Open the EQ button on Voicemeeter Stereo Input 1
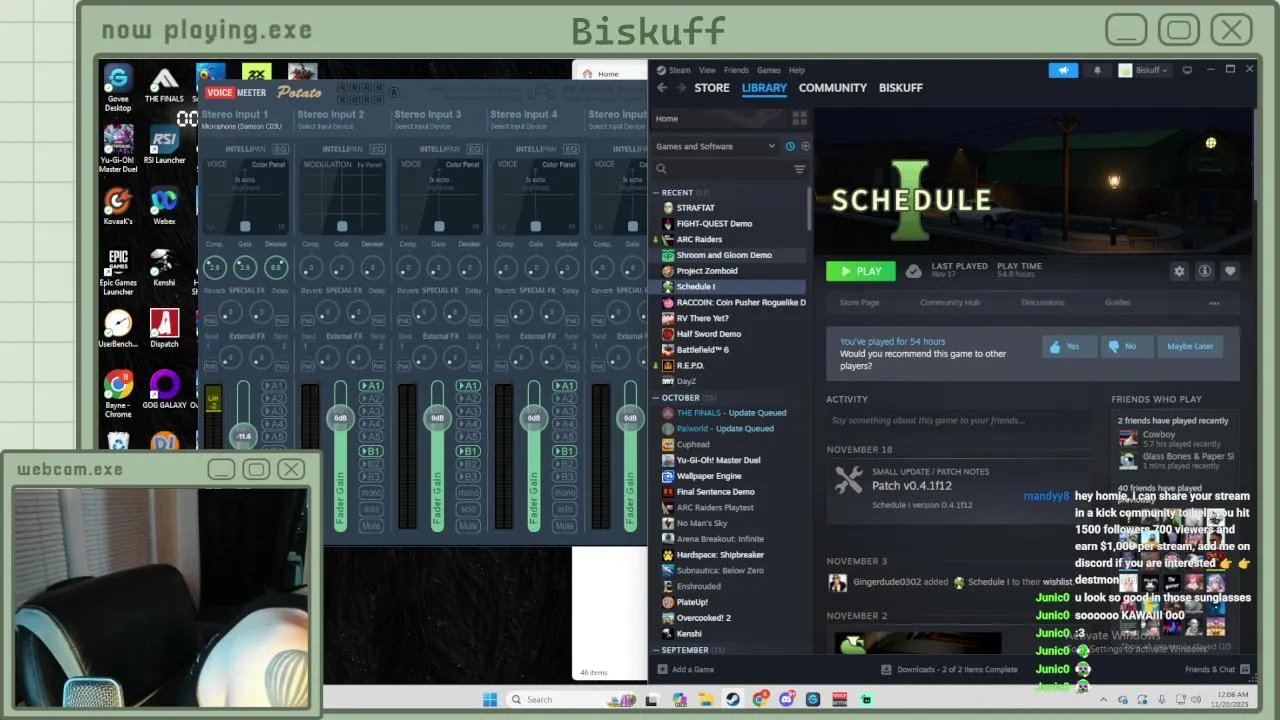Image resolution: width=1280 pixels, height=720 pixels. 281,149
